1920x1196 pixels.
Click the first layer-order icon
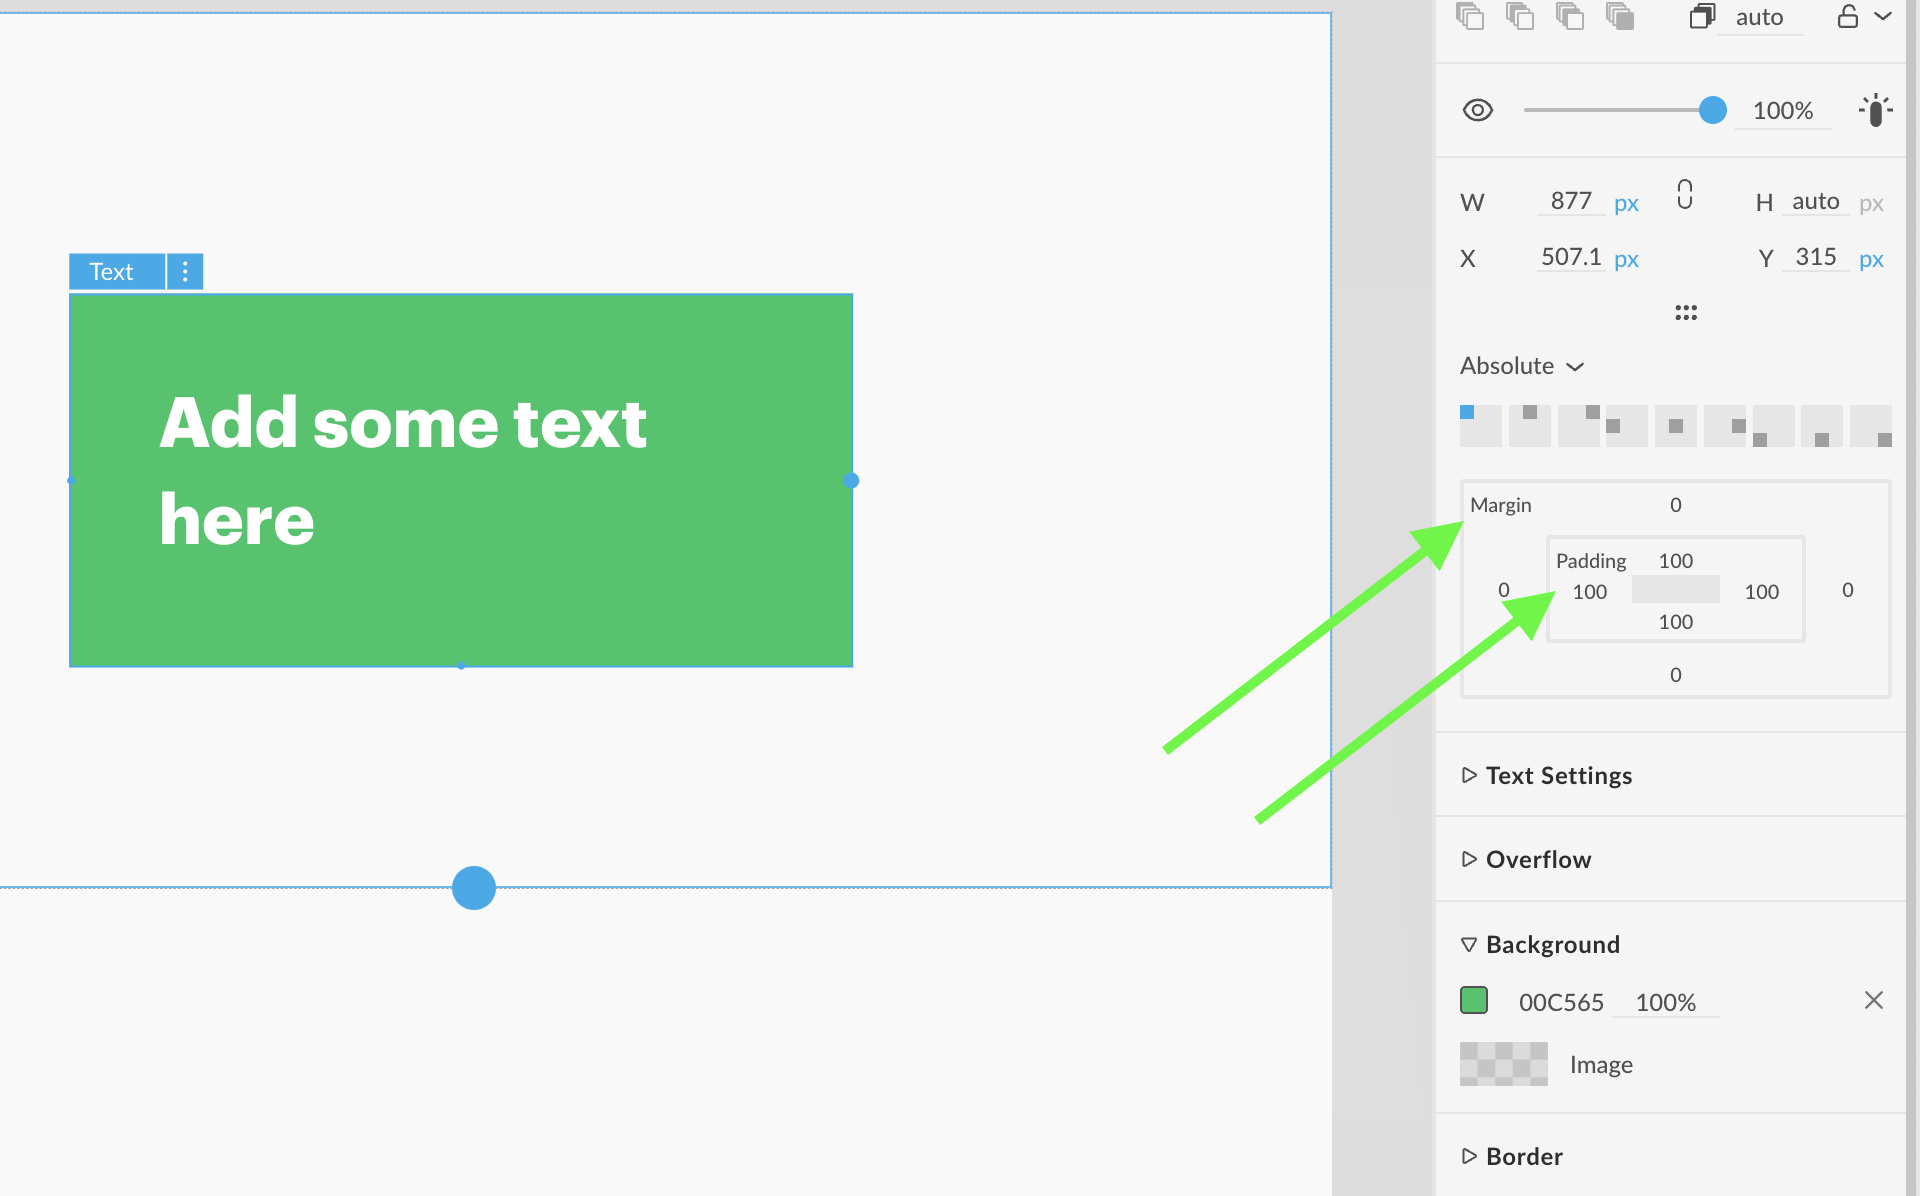pyautogui.click(x=1470, y=16)
